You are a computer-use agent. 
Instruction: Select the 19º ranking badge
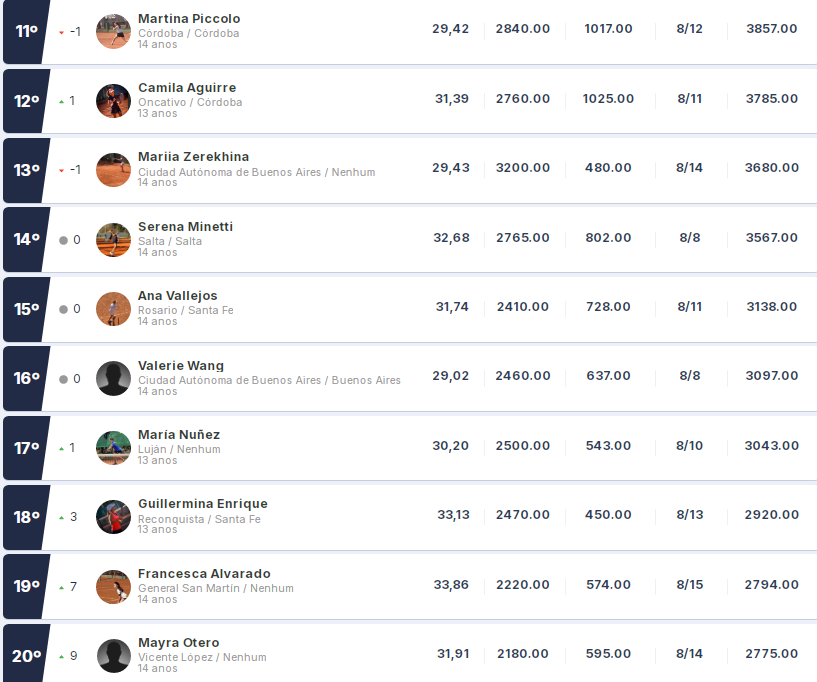tap(26, 587)
